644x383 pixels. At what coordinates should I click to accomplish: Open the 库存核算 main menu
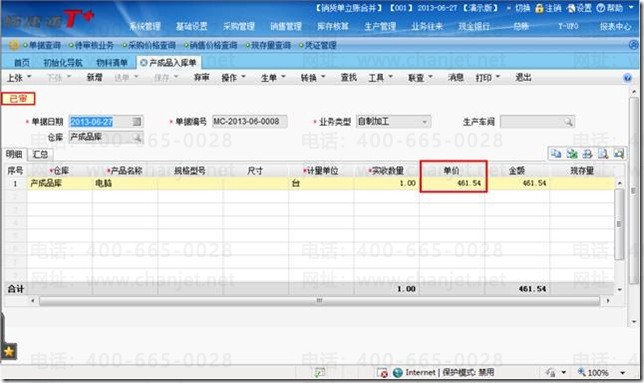tap(333, 27)
